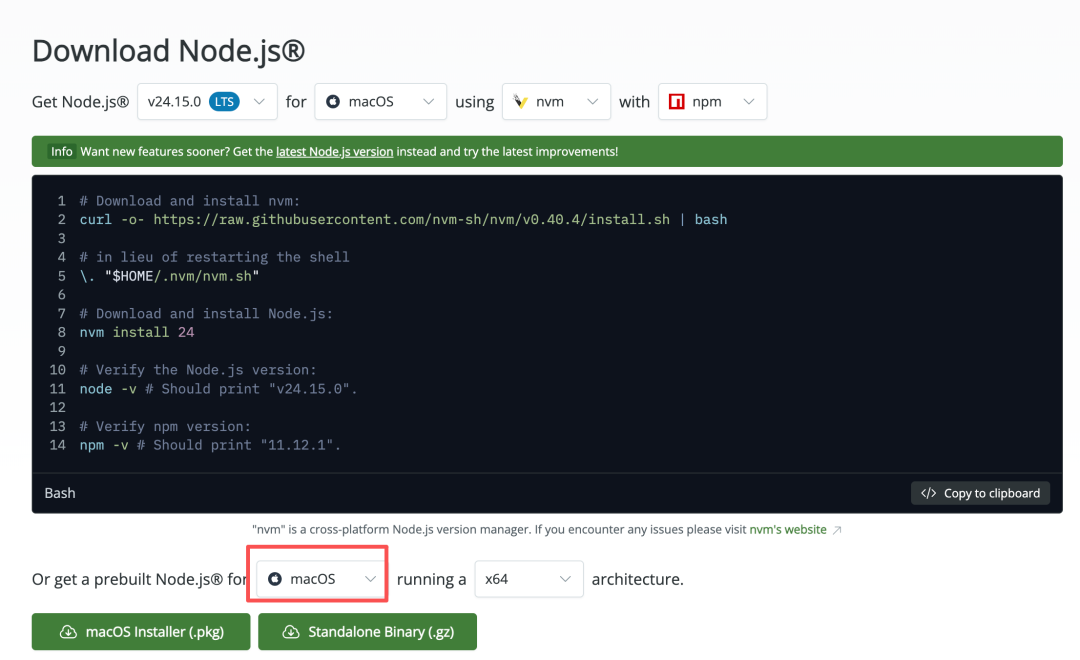Click the 'node -v' code line
The height and width of the screenshot is (660, 1080).
[x=218, y=389]
